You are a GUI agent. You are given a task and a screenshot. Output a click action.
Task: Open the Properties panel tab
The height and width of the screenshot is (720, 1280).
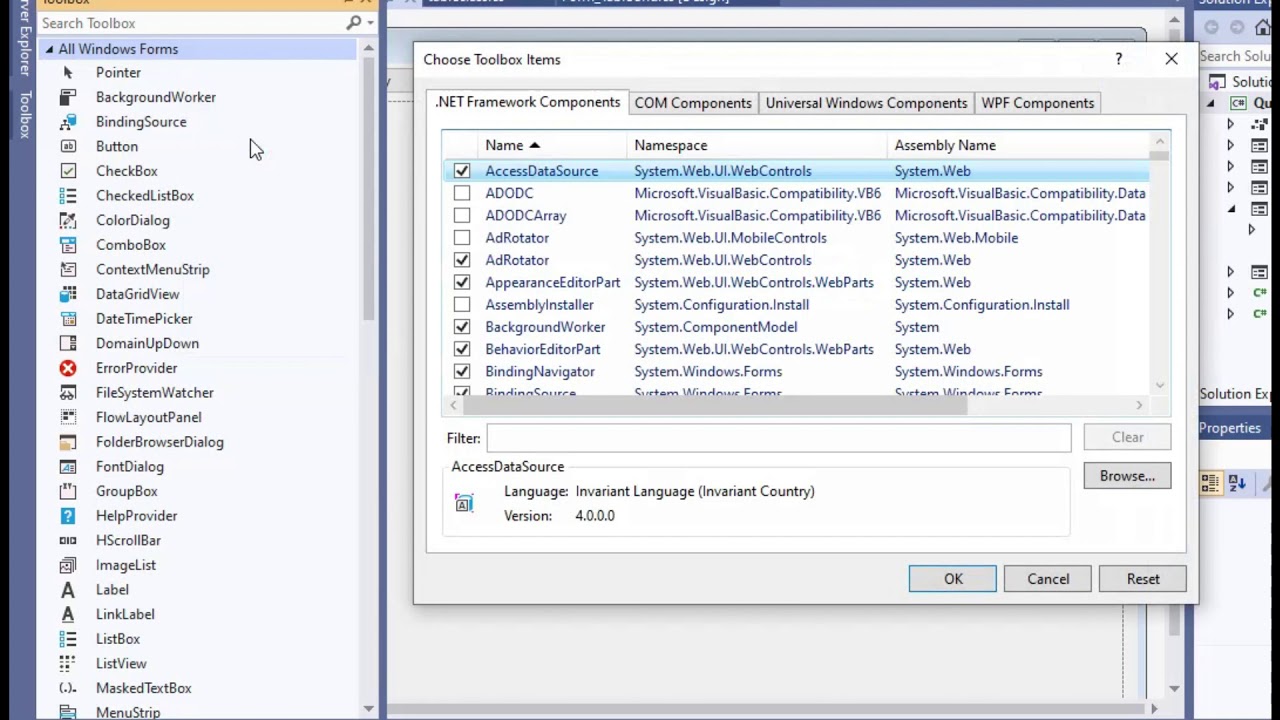pyautogui.click(x=1230, y=428)
